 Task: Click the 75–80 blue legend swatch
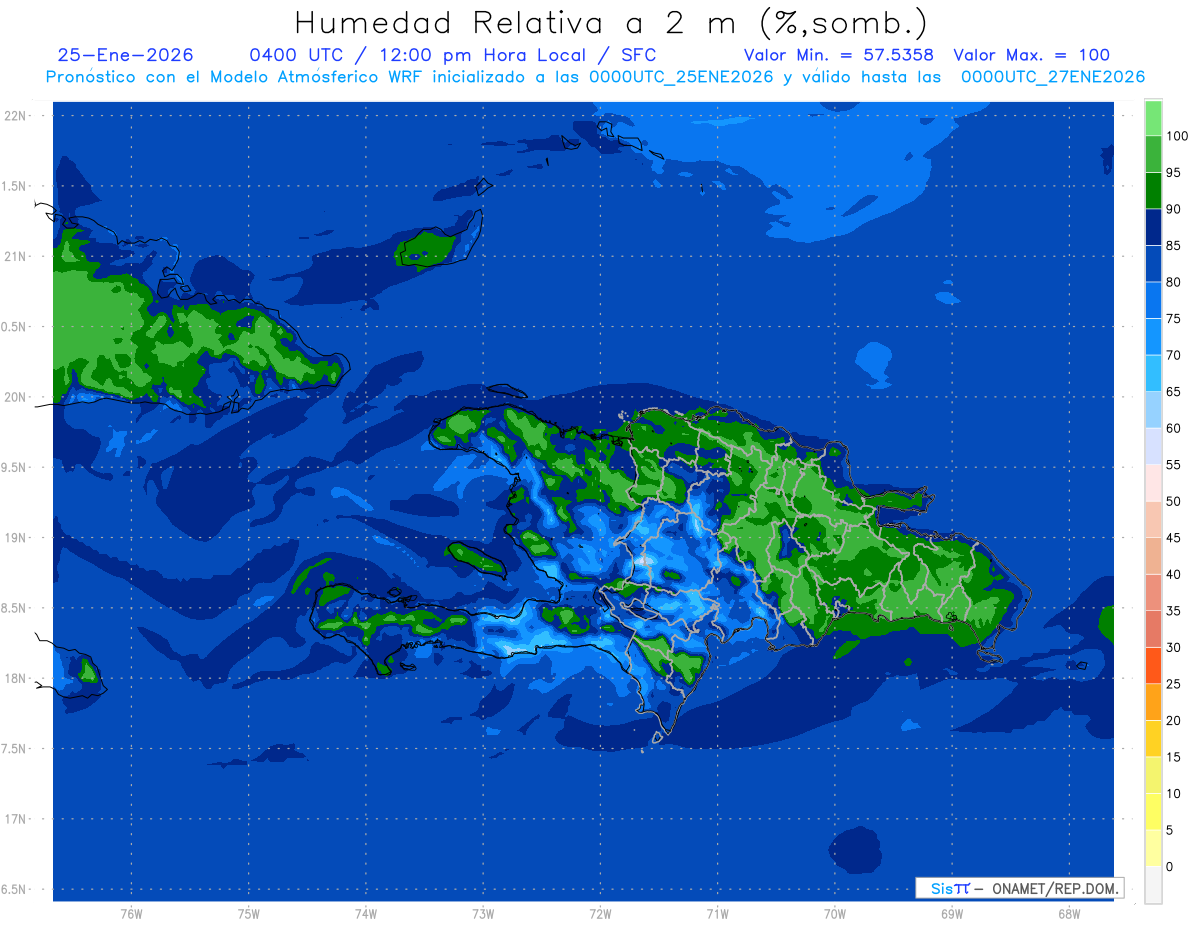coord(1153,300)
